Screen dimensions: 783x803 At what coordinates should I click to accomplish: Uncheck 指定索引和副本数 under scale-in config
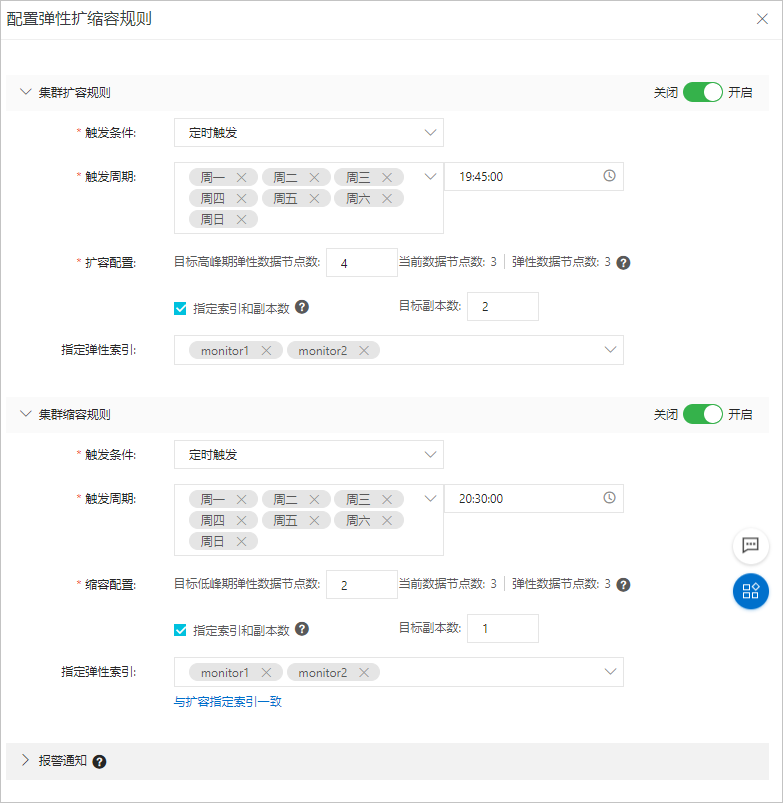180,630
